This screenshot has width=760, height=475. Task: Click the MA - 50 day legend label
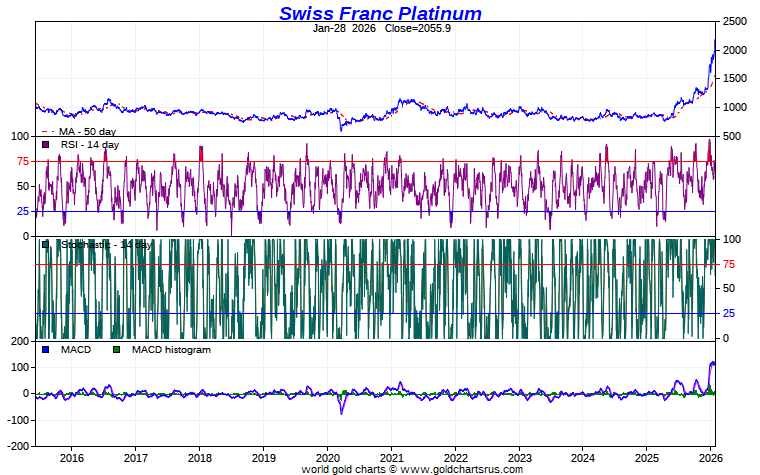[x=87, y=131]
